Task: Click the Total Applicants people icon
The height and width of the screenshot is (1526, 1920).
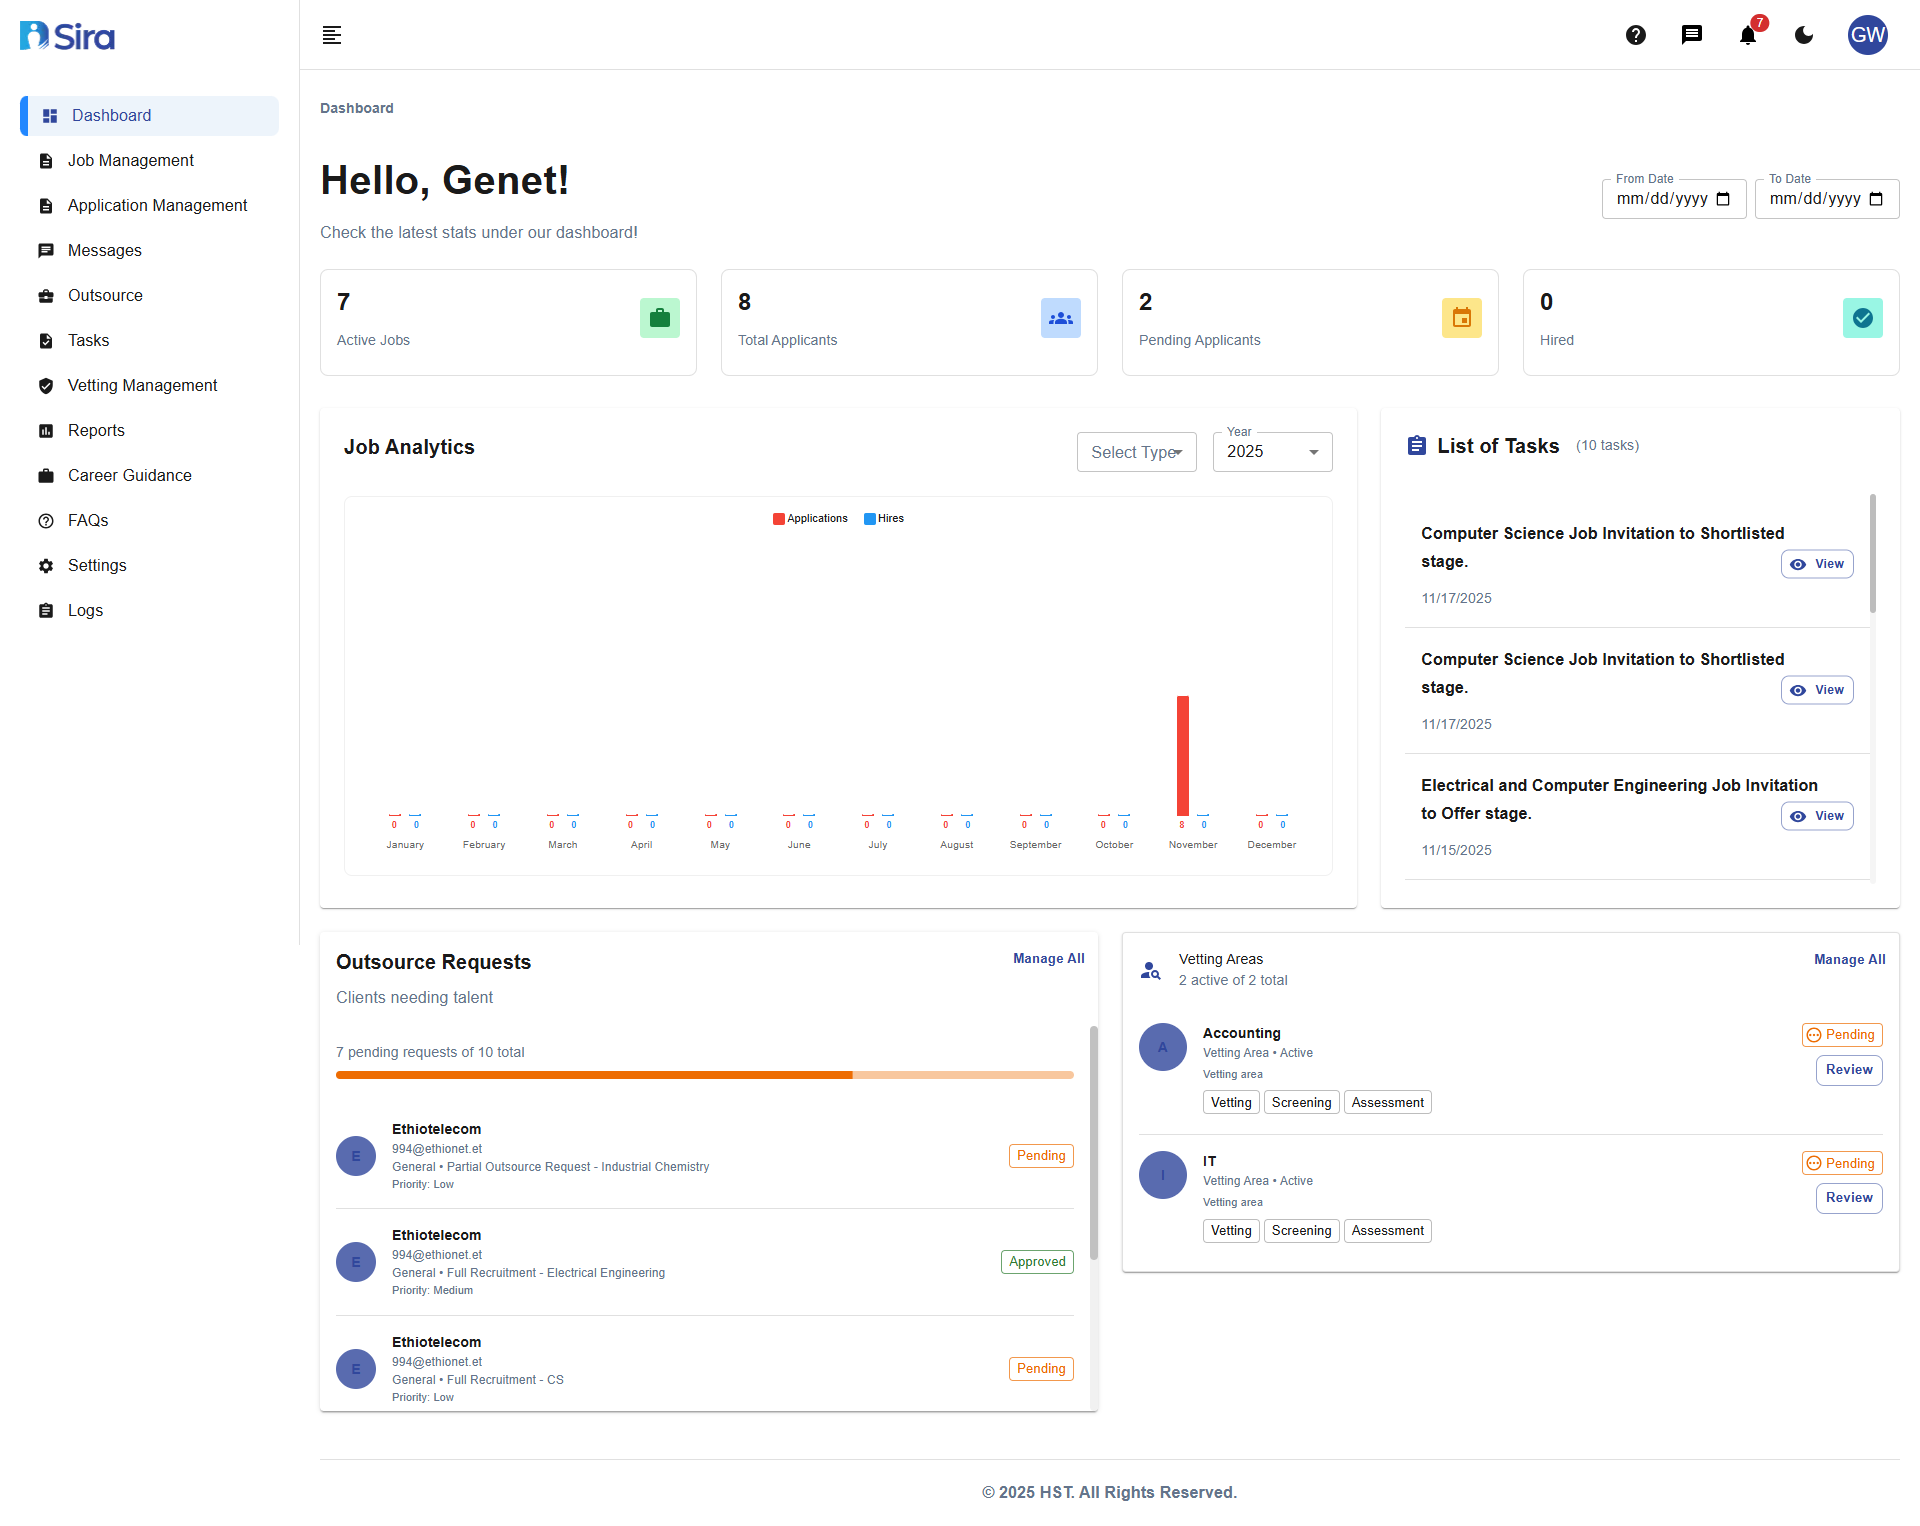Action: 1061,318
